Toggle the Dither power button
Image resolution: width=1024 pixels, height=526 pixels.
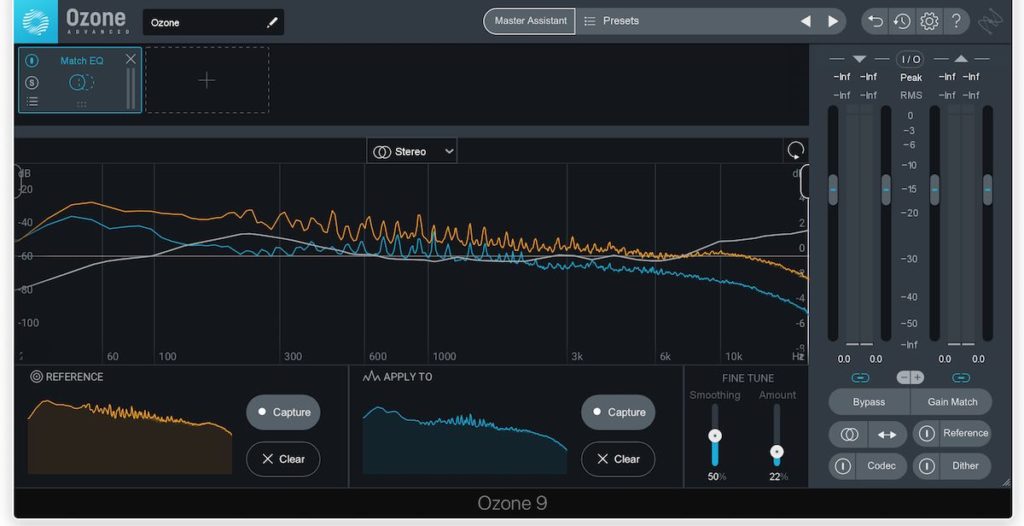tap(927, 467)
